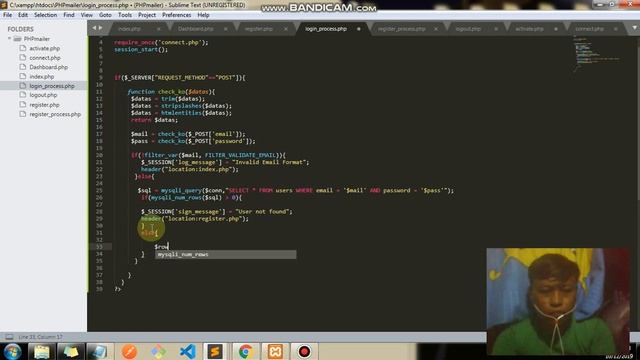This screenshot has width=640, height=360.
Task: Open register.php from the sidebar
Action: pyautogui.click(x=44, y=105)
